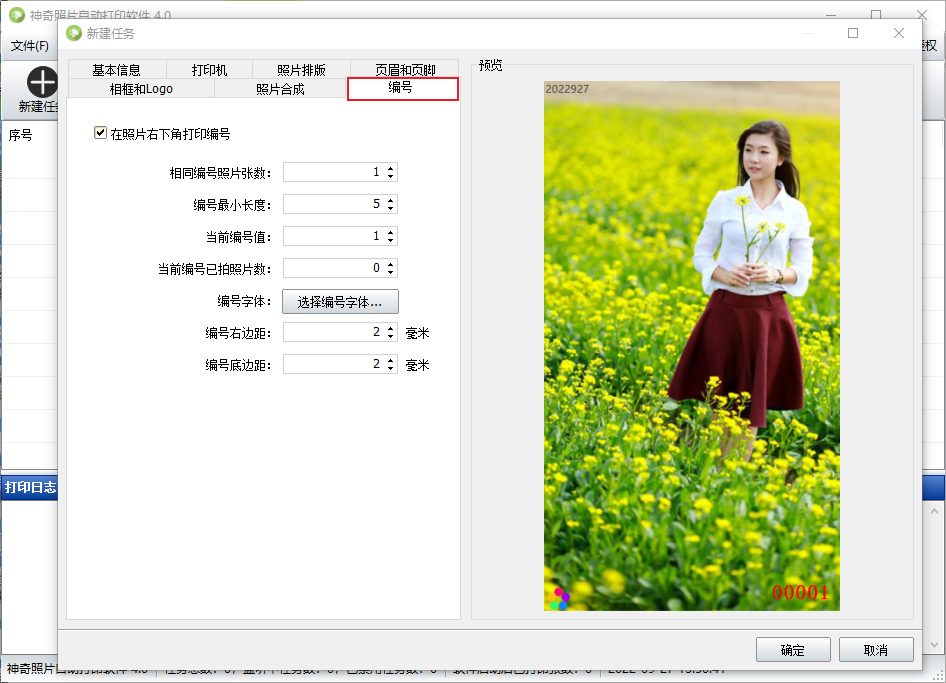Cancel the dialog with 取消
The width and height of the screenshot is (946, 683).
point(876,650)
